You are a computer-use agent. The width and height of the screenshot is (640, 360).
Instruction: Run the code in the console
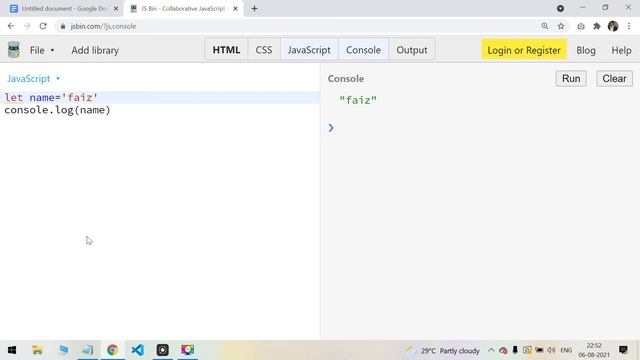[x=571, y=78]
